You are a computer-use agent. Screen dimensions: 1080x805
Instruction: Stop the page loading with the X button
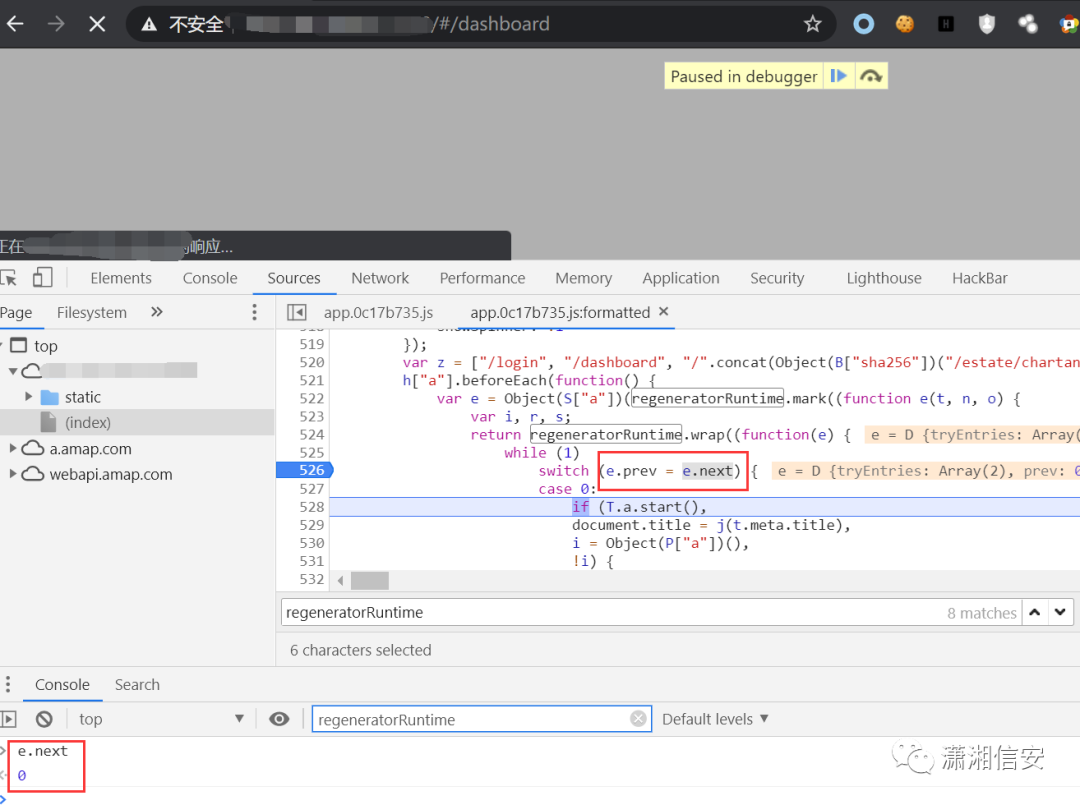[97, 24]
